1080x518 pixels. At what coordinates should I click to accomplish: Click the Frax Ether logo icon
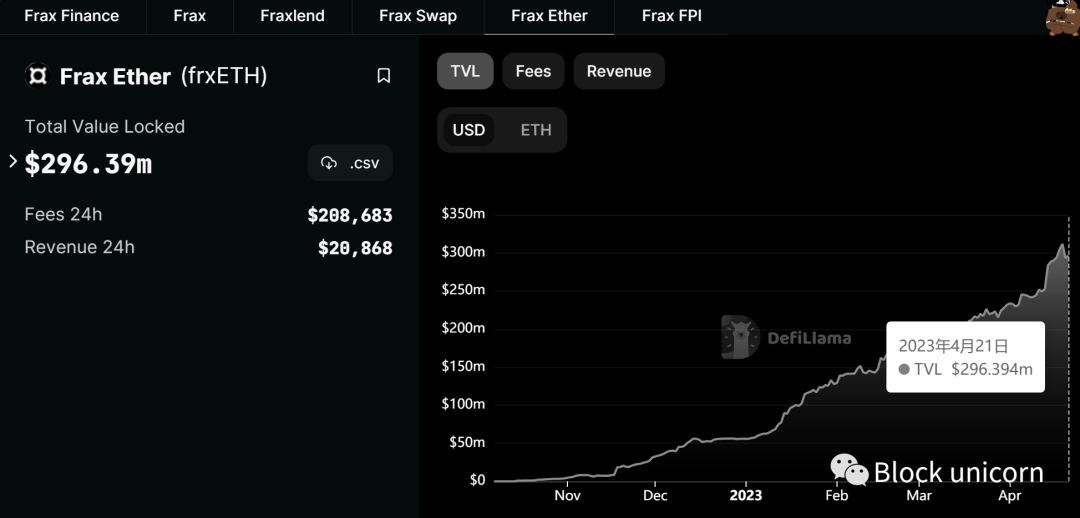[x=37, y=75]
